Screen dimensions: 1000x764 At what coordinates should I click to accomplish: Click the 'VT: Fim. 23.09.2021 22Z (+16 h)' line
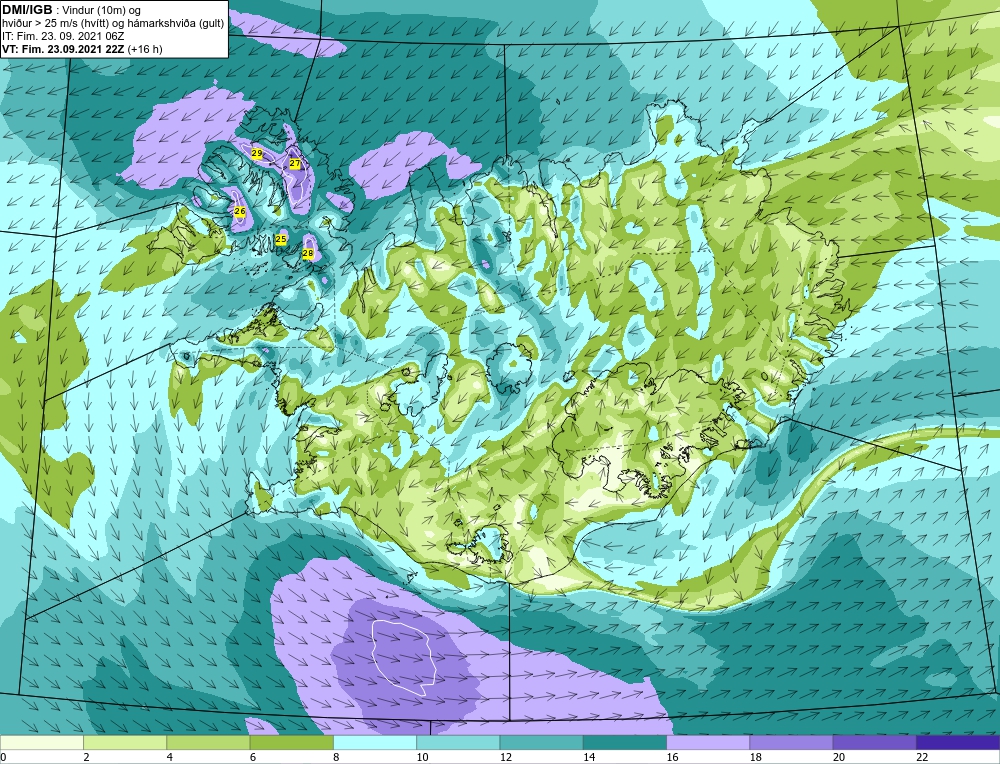pos(82,49)
